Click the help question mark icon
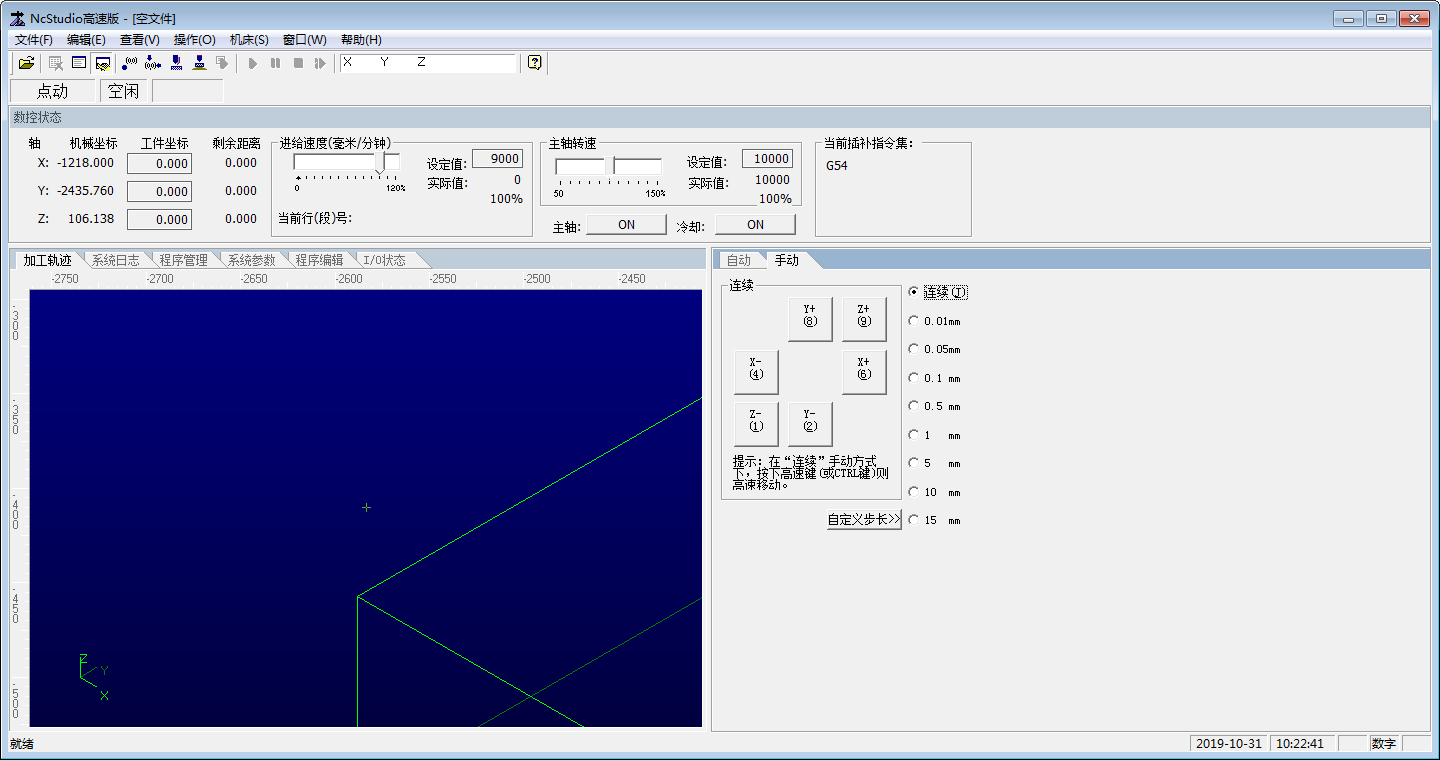 pos(535,63)
